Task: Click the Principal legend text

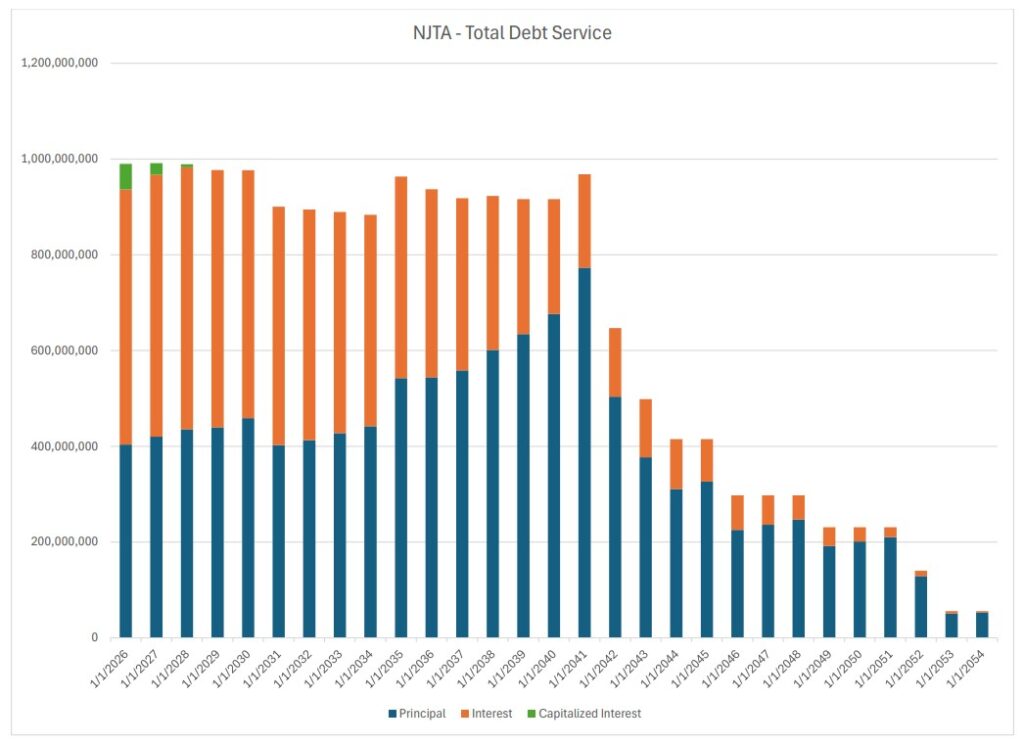Action: click(x=423, y=714)
